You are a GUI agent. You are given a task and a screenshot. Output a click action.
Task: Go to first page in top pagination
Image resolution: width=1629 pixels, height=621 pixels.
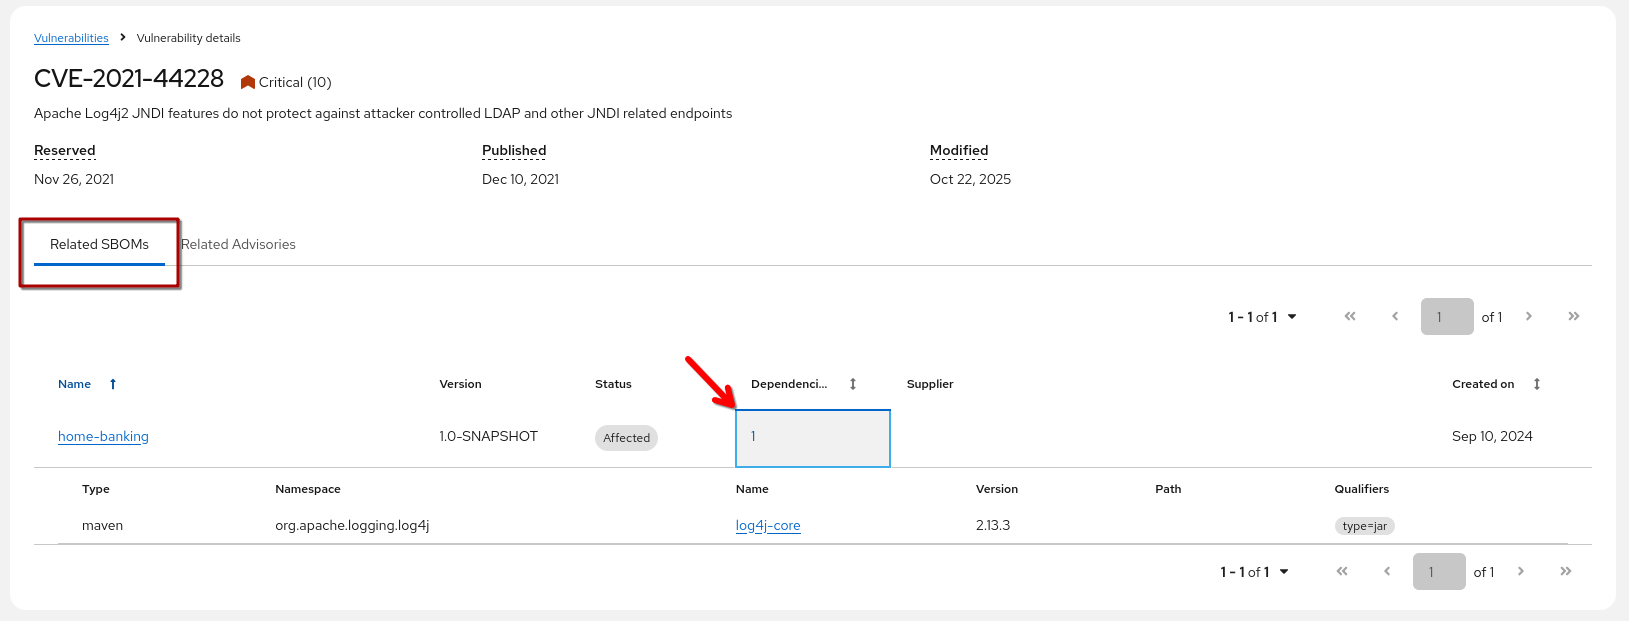pos(1350,316)
